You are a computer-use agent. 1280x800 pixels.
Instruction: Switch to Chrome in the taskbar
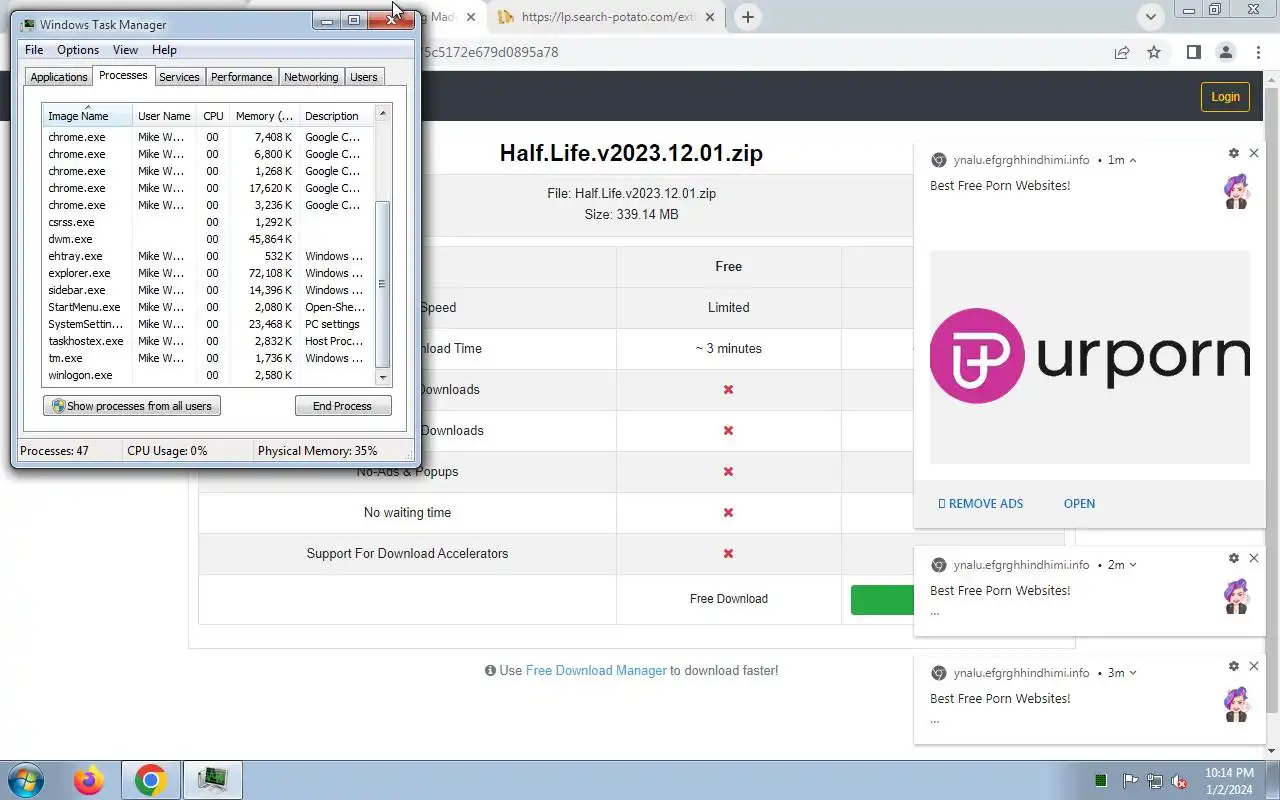pos(151,780)
